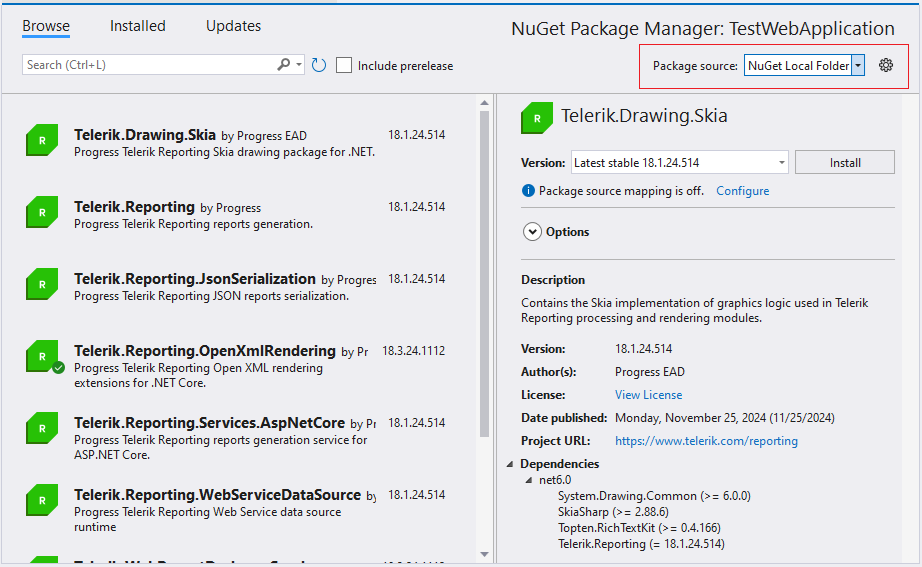Viewport: 922px width, 567px height.
Task: Open the View License link
Action: point(648,395)
